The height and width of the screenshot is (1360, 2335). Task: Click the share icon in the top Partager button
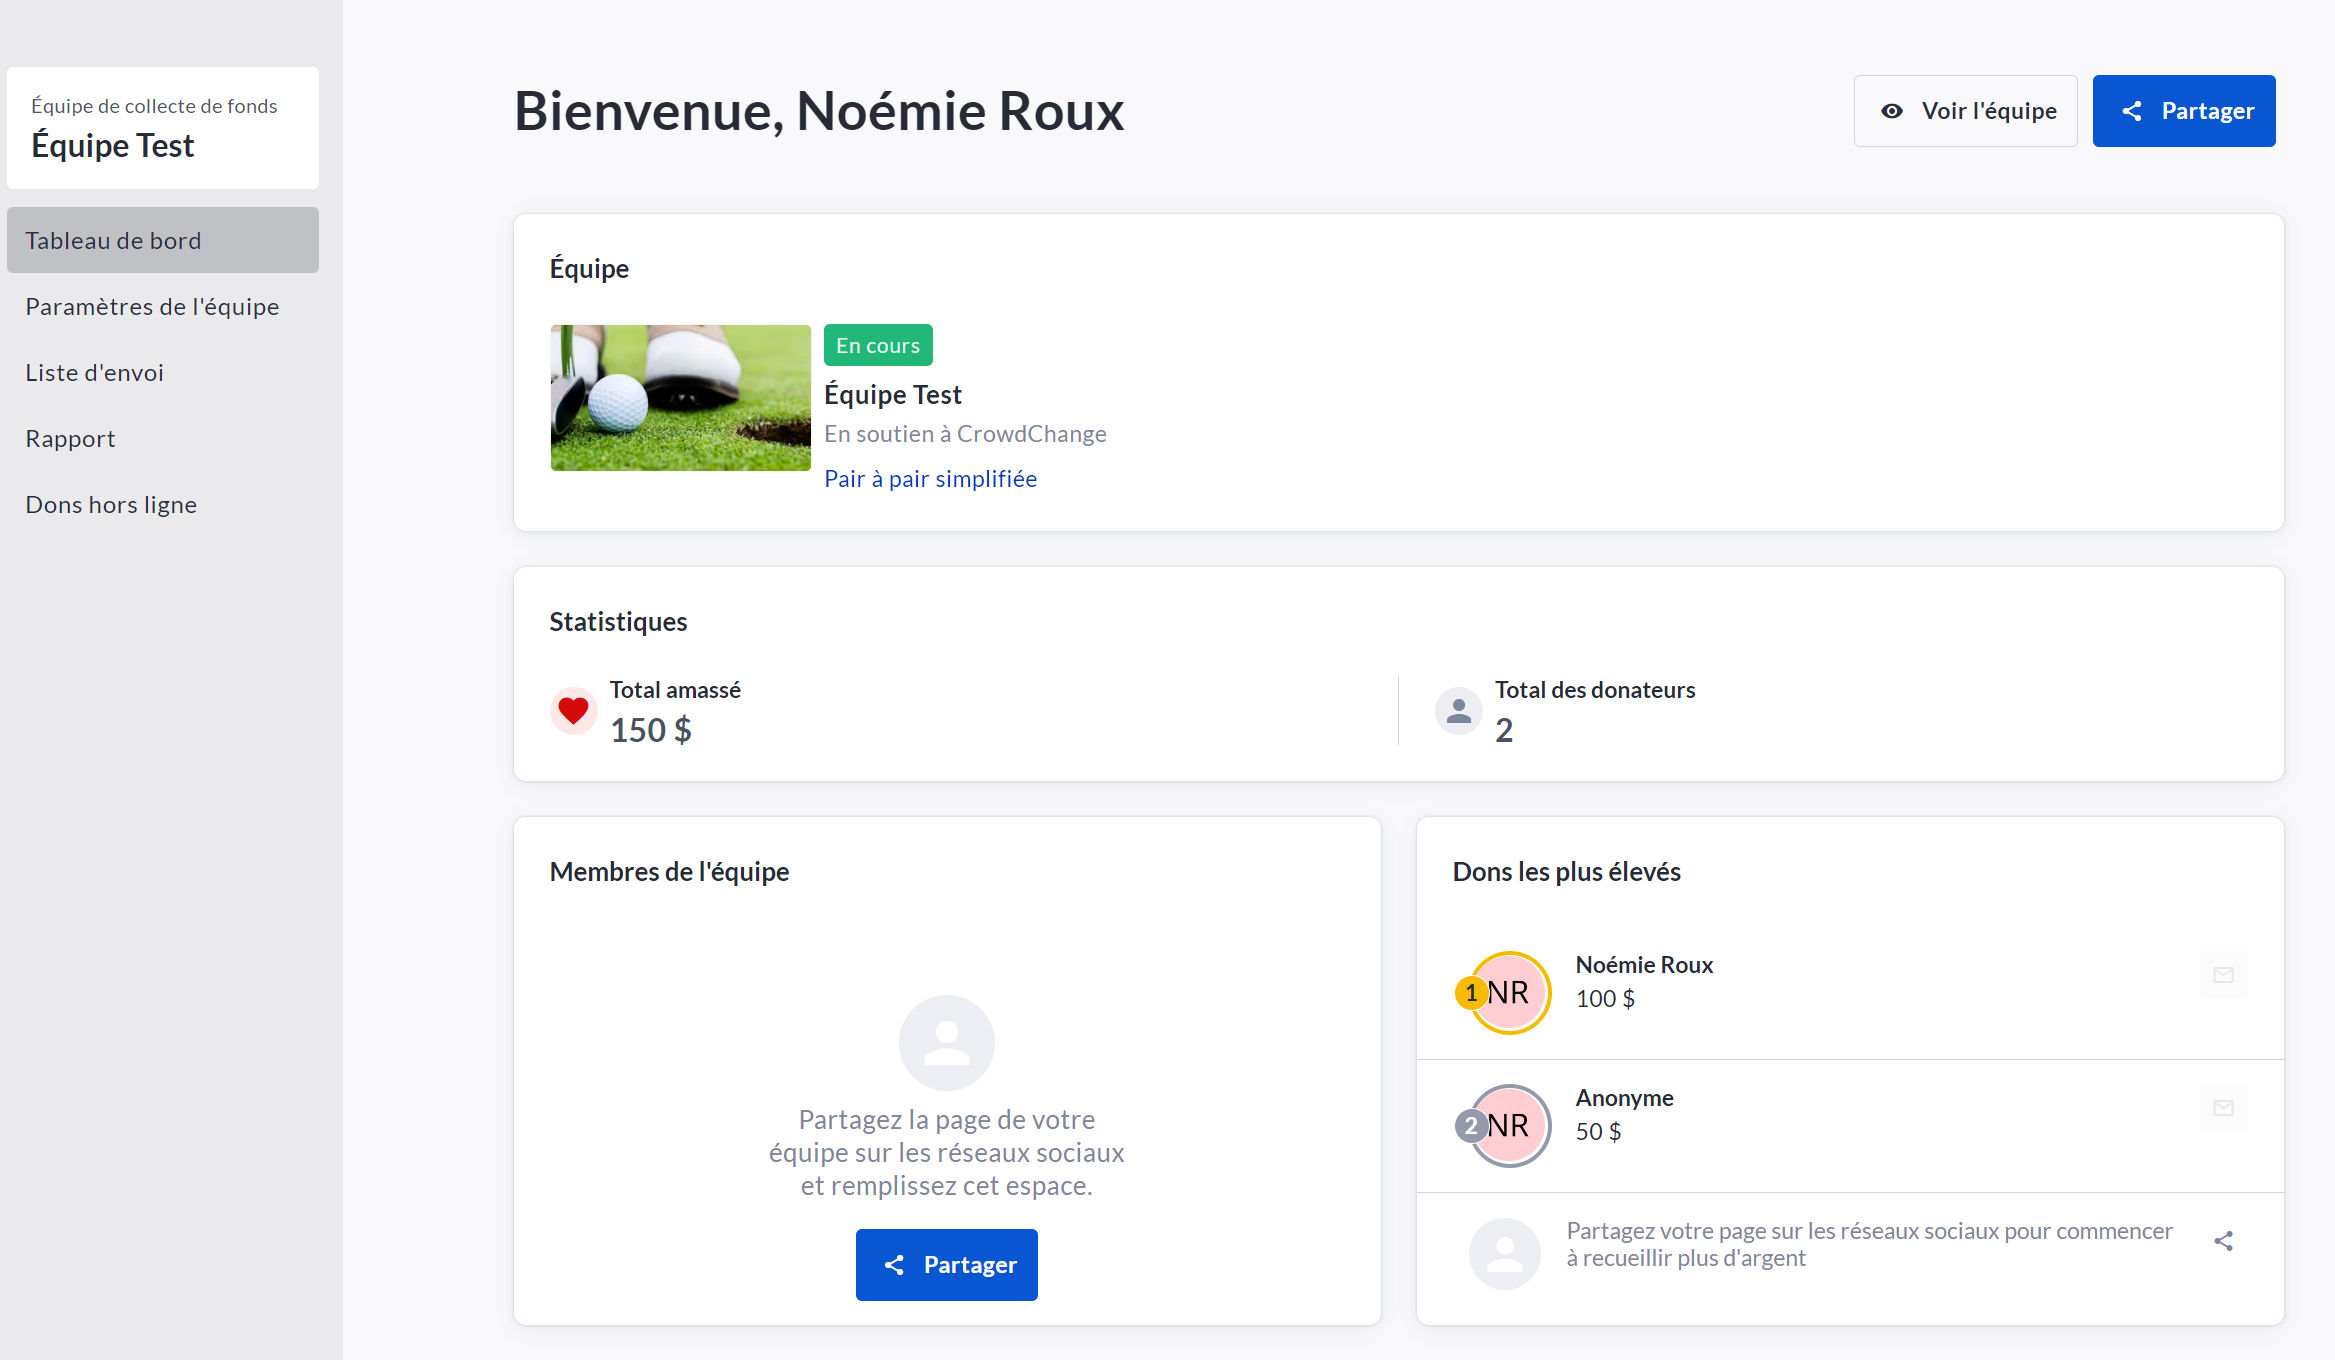click(2132, 111)
